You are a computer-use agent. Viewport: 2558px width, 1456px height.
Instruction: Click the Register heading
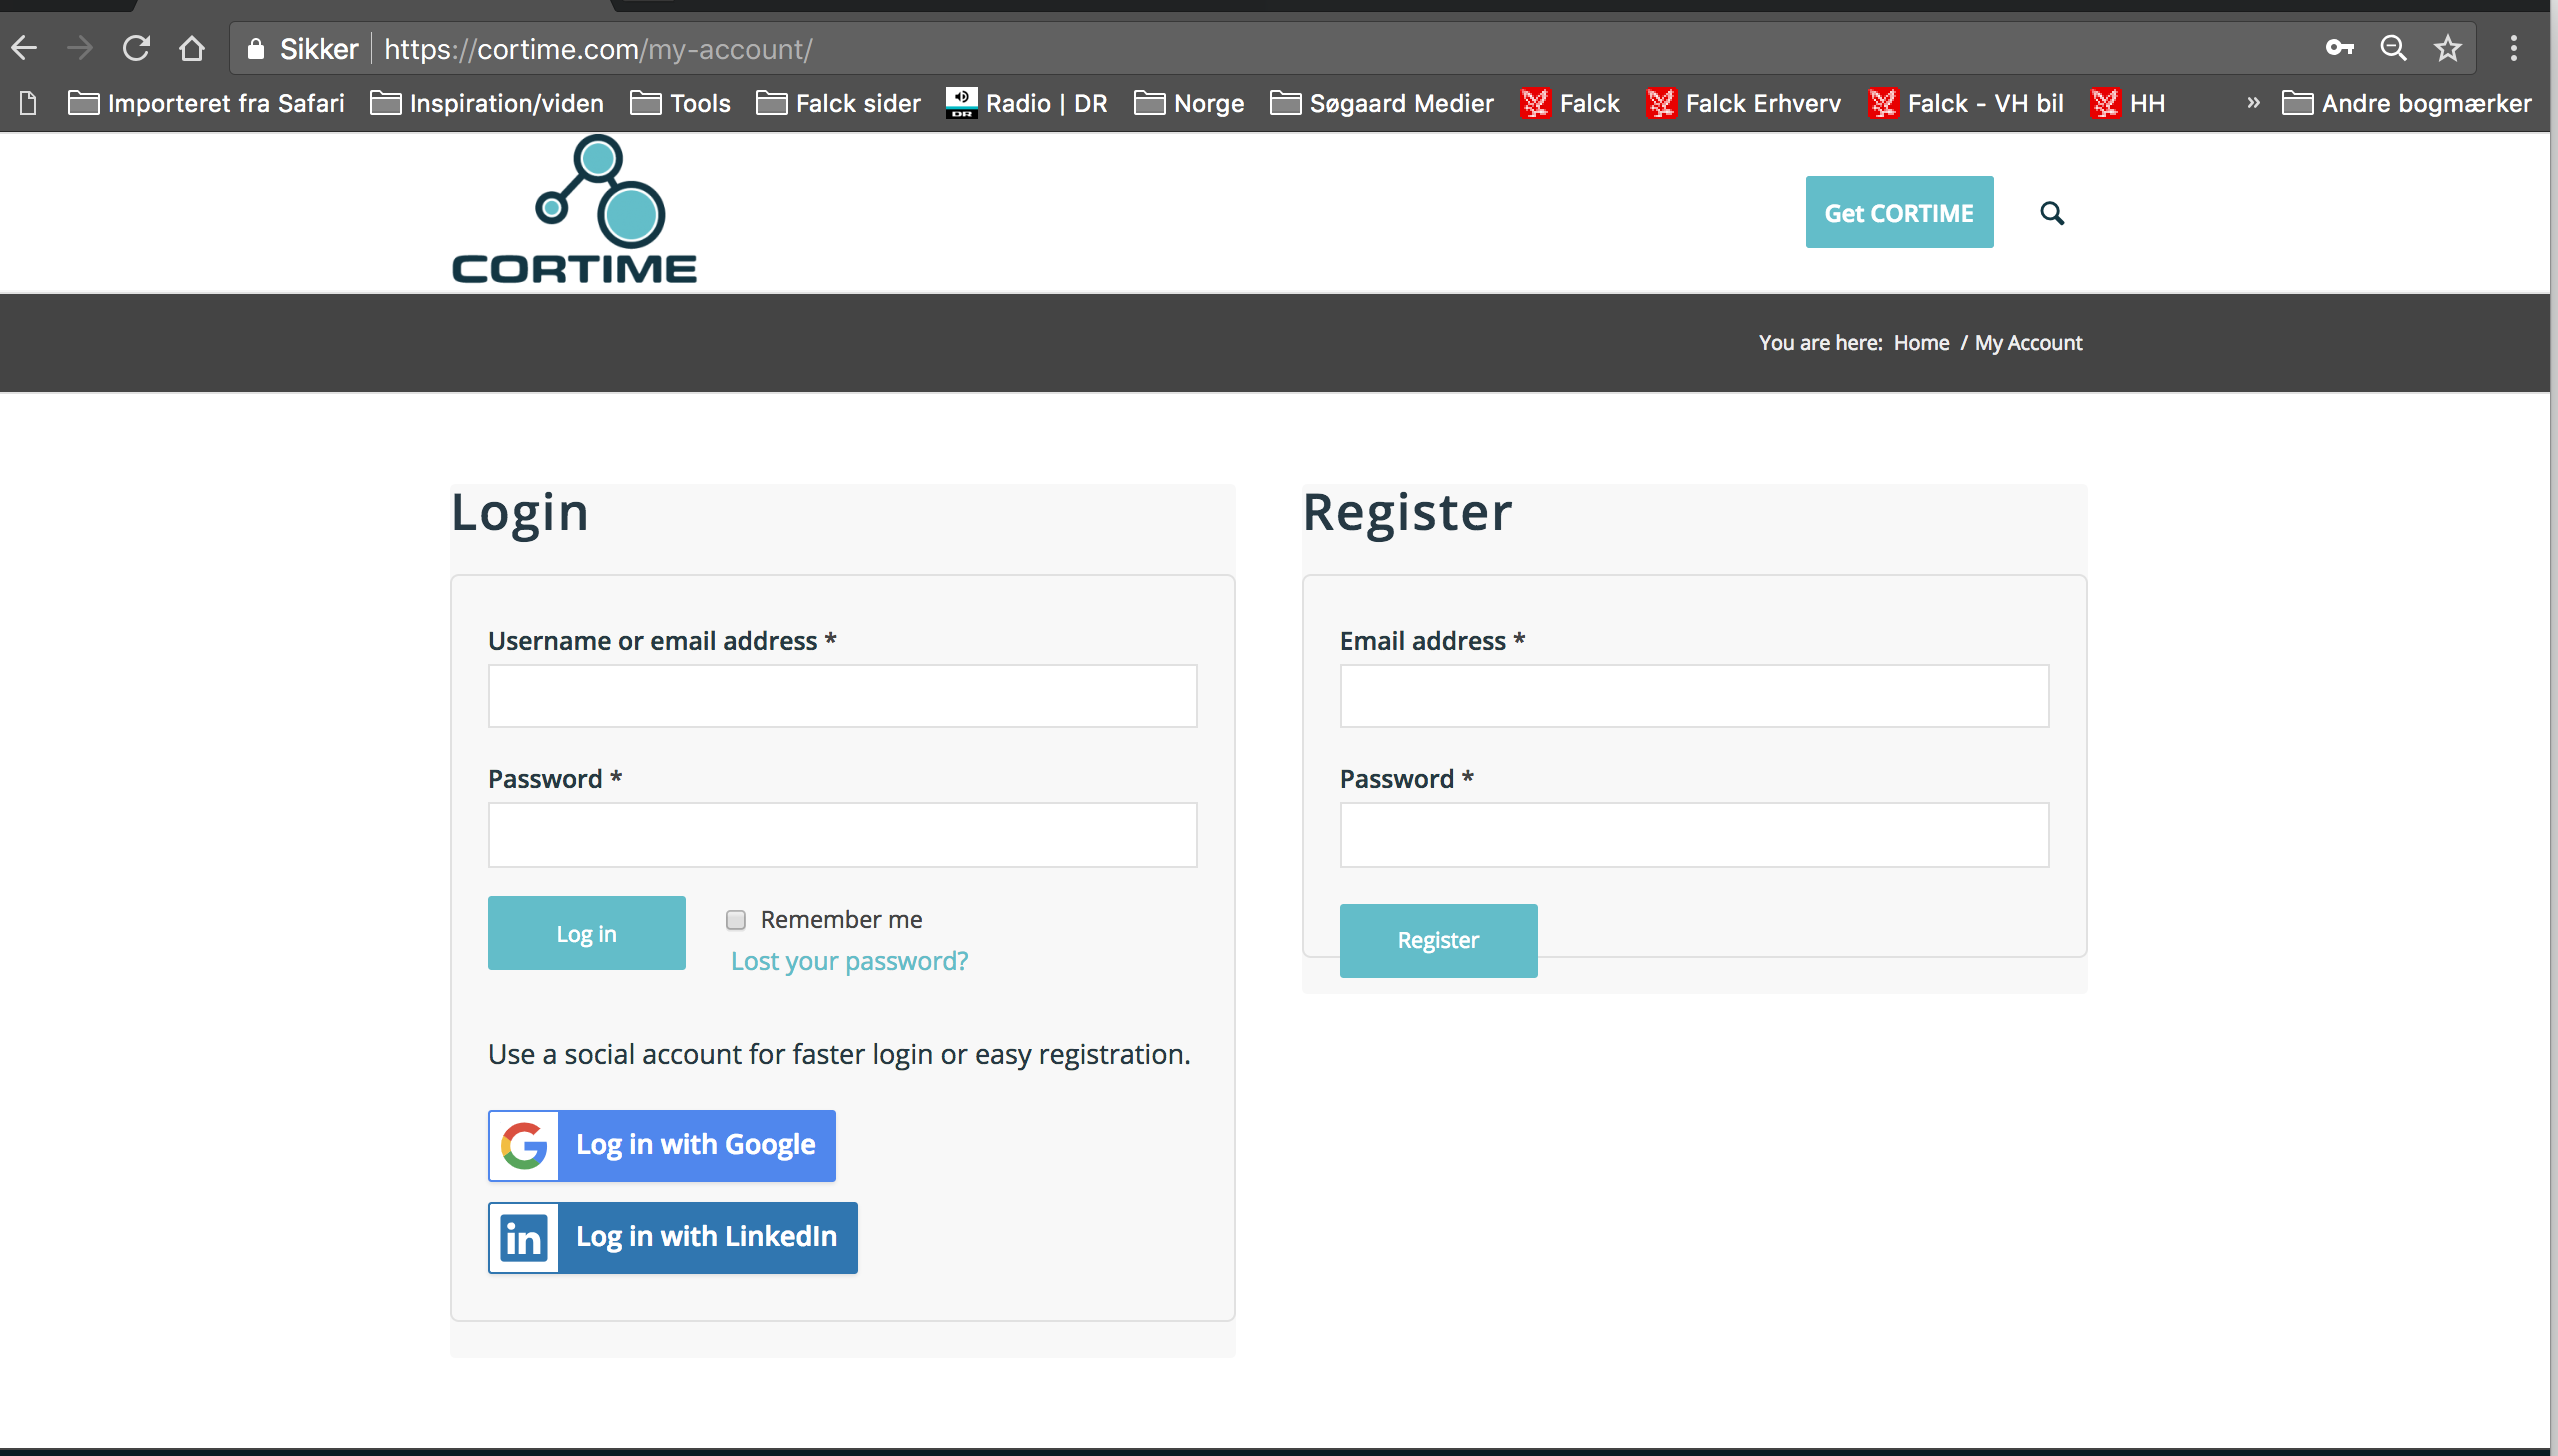click(x=1408, y=513)
